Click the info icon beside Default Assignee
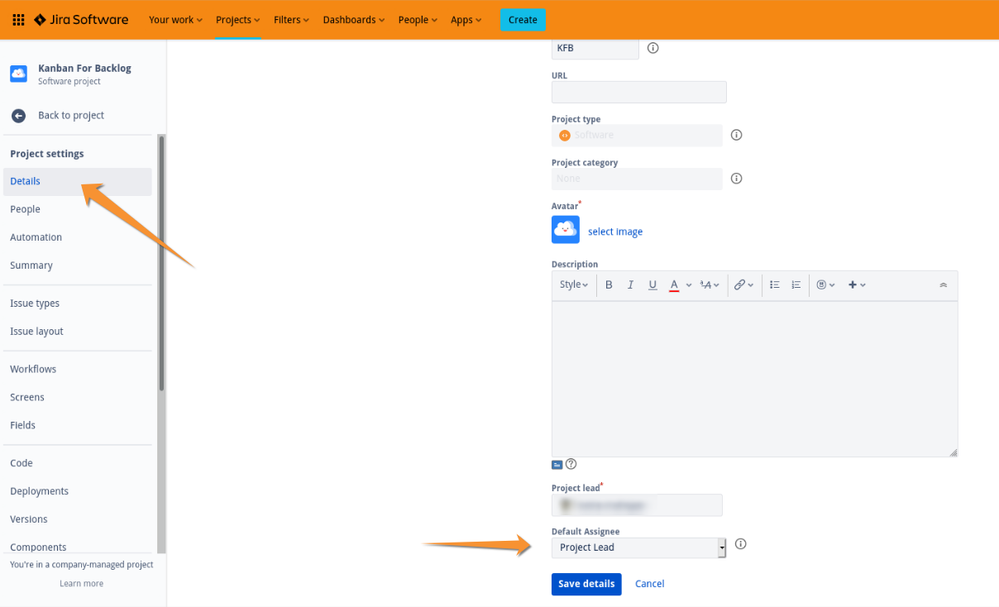The image size is (999, 607). click(740, 544)
